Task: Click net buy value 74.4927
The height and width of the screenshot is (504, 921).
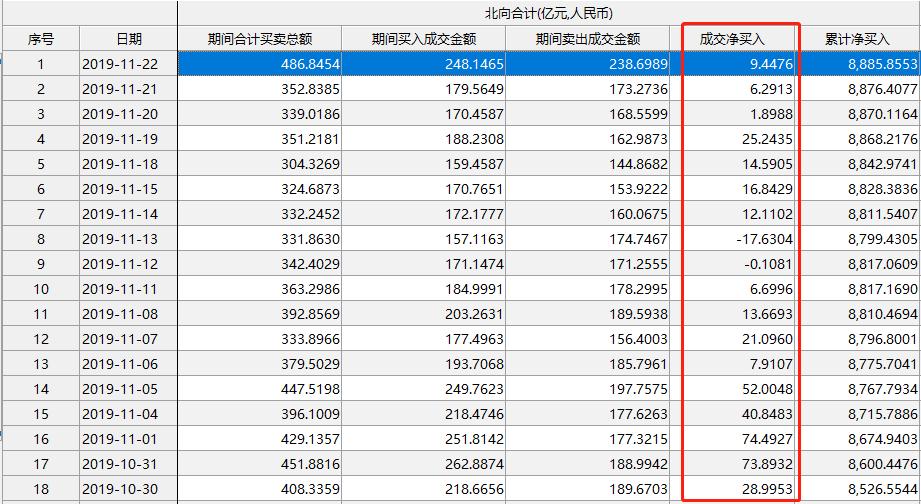Action: [732, 438]
